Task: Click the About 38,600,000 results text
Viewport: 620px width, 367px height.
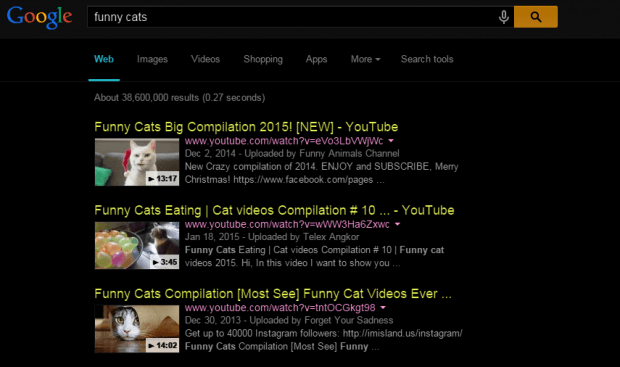Action: point(180,98)
